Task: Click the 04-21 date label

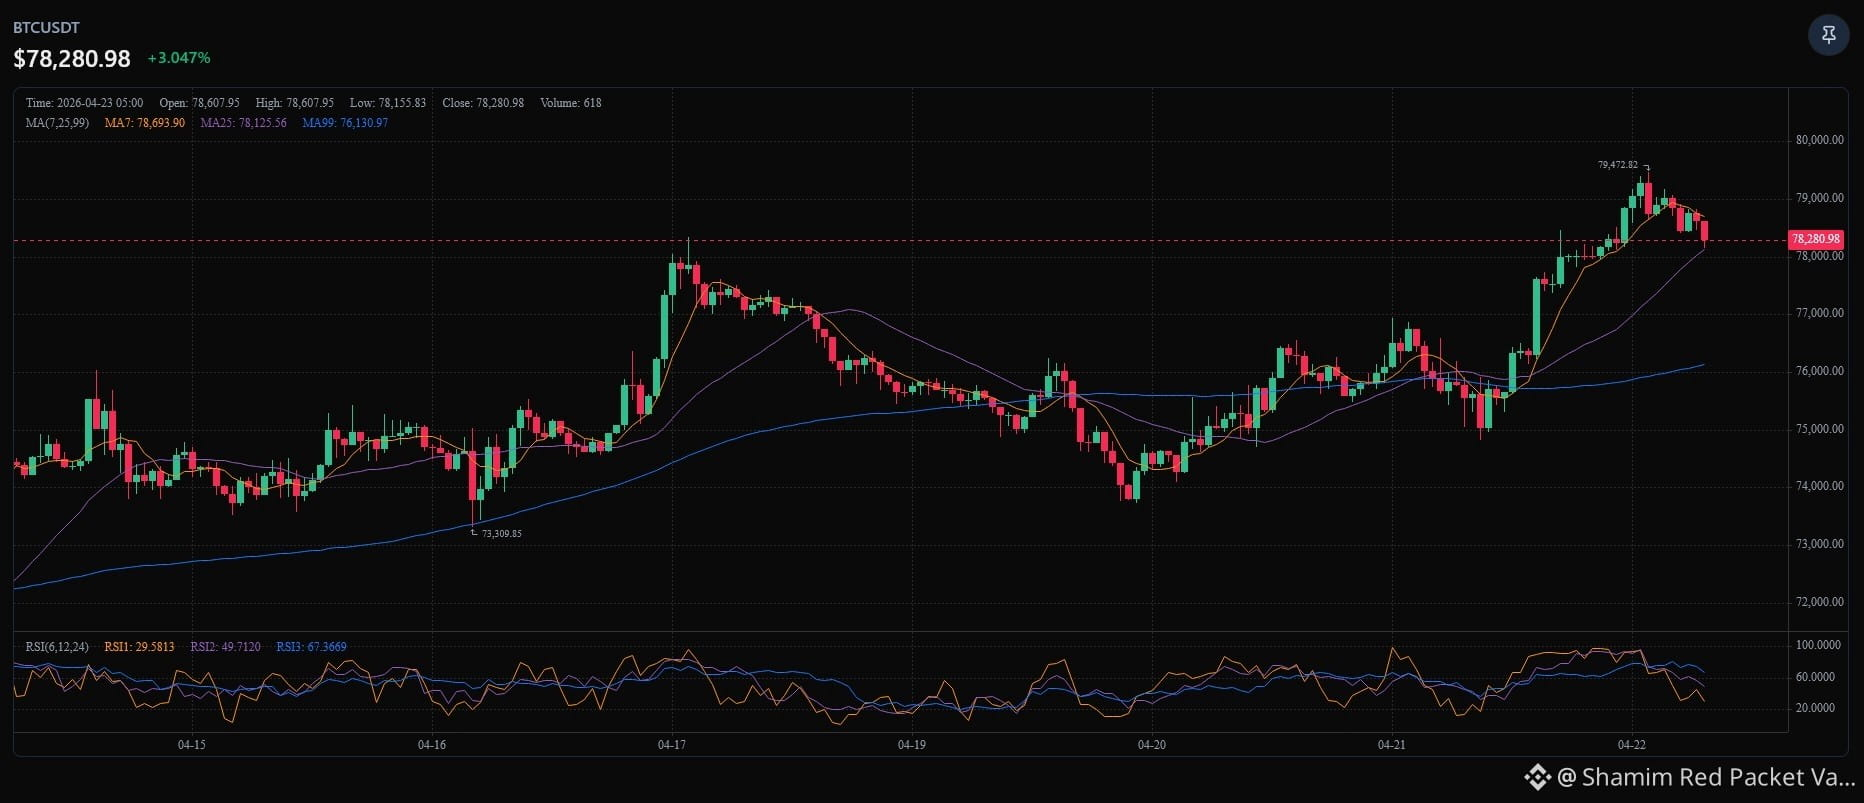Action: coord(1392,745)
